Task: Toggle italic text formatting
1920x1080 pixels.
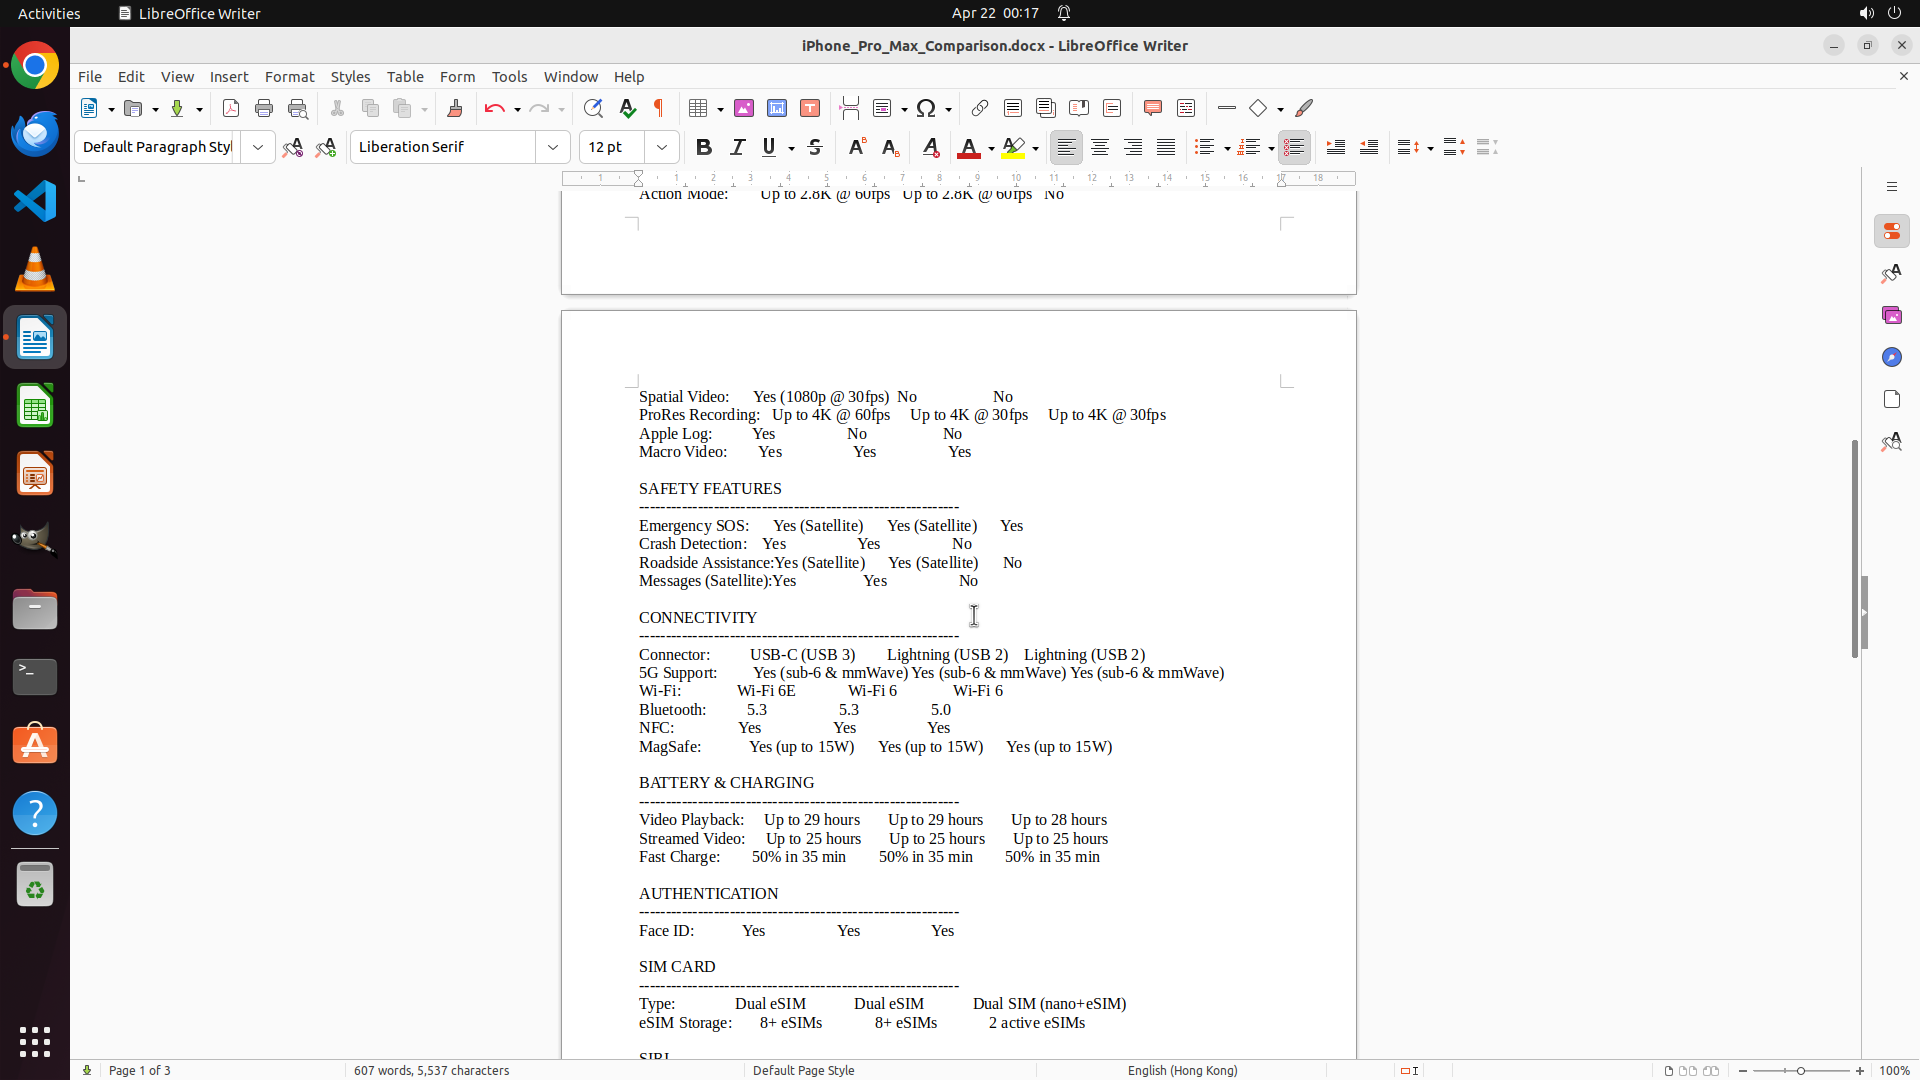Action: 737,147
